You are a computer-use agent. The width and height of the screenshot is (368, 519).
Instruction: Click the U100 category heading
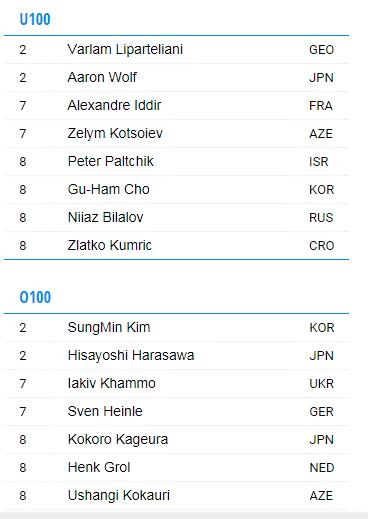point(35,19)
